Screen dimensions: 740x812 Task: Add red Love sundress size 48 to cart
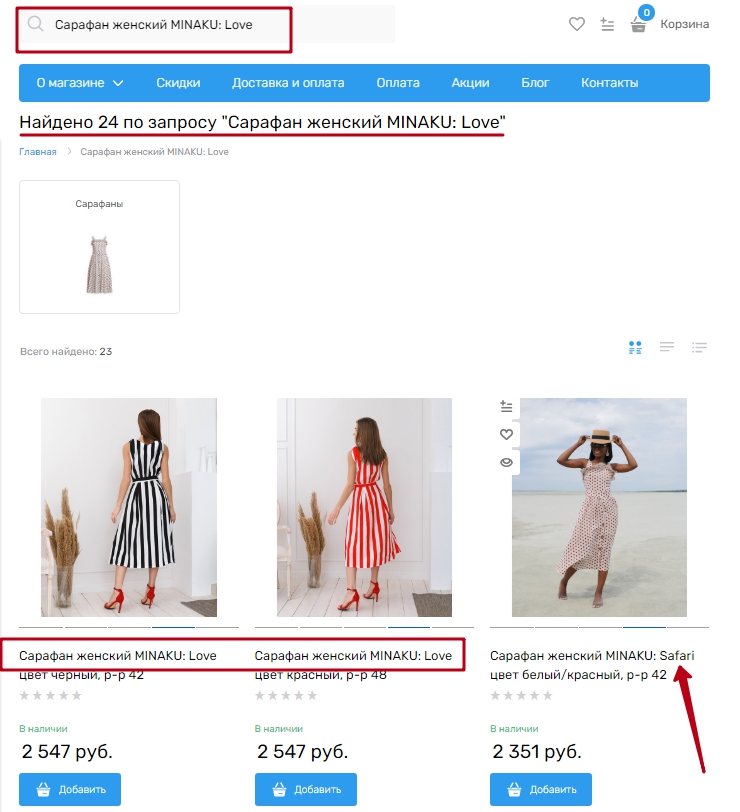pos(305,789)
